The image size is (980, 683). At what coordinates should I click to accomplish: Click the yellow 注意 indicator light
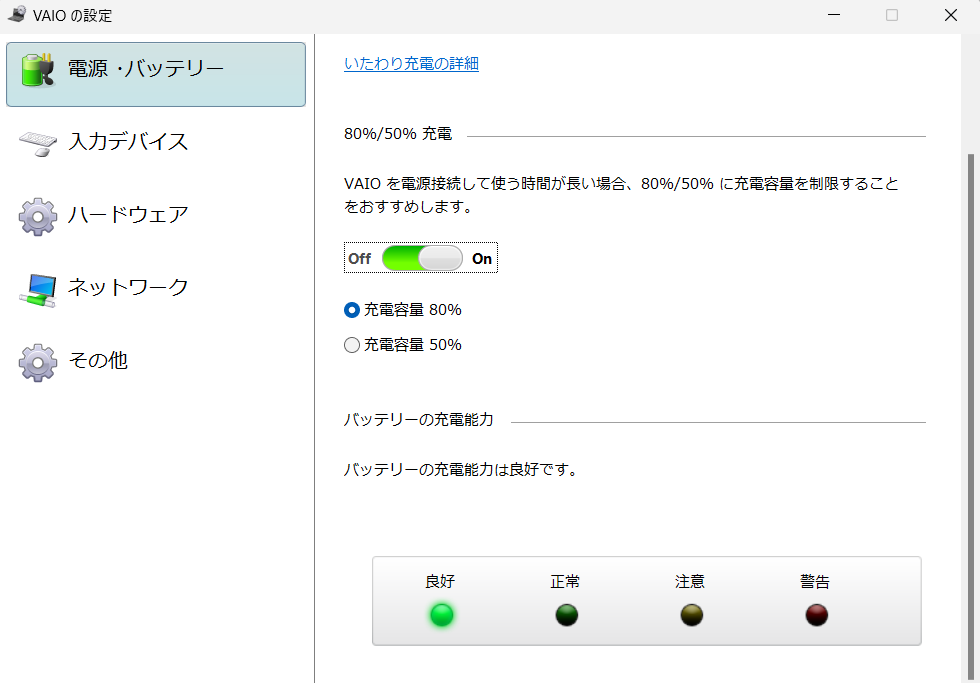[x=692, y=615]
